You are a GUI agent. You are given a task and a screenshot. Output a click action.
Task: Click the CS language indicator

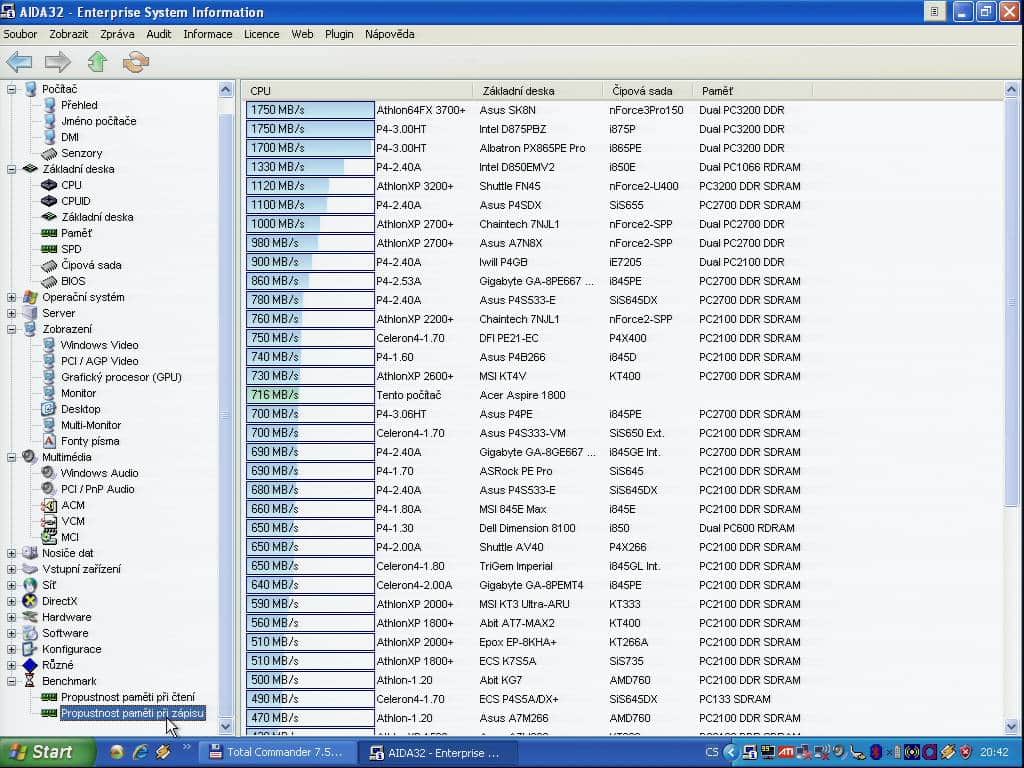[712, 752]
